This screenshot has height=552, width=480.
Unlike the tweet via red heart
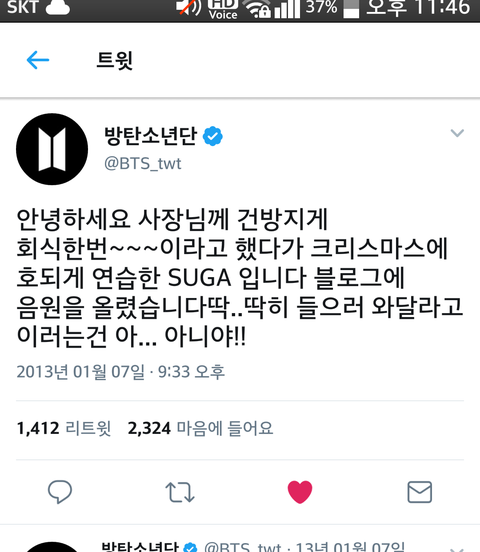click(x=300, y=491)
